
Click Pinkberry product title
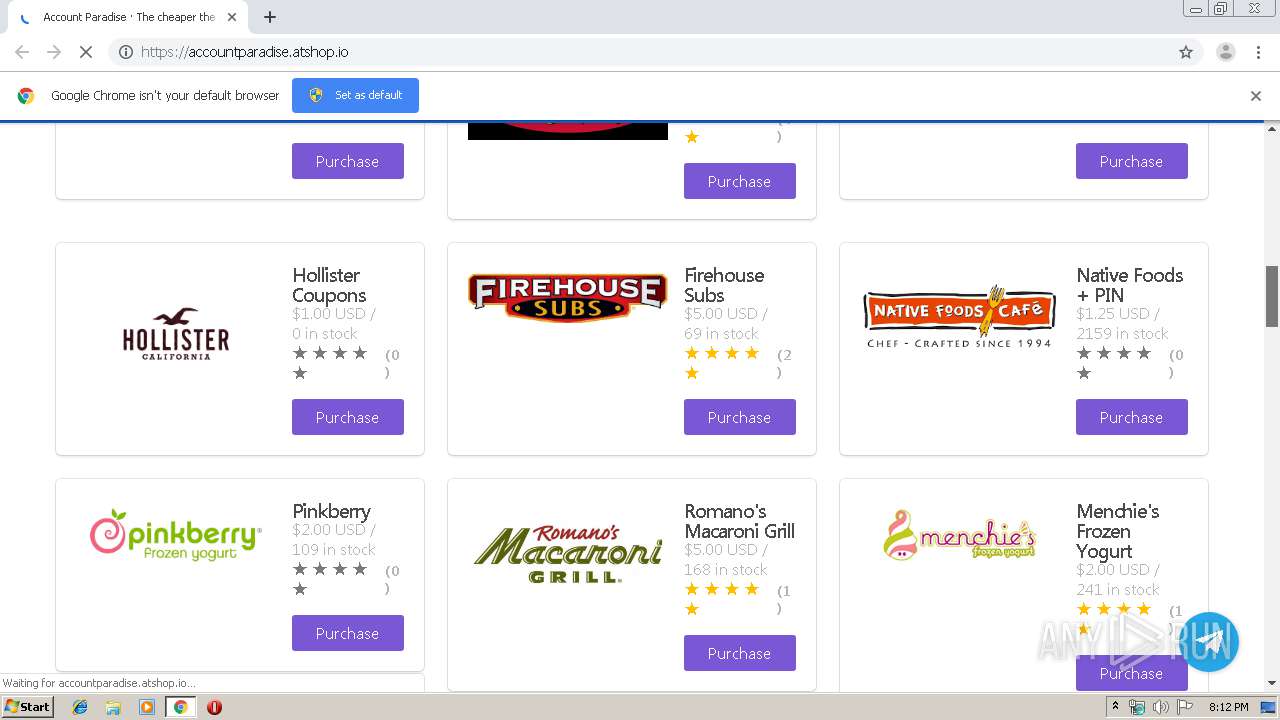[x=331, y=511]
